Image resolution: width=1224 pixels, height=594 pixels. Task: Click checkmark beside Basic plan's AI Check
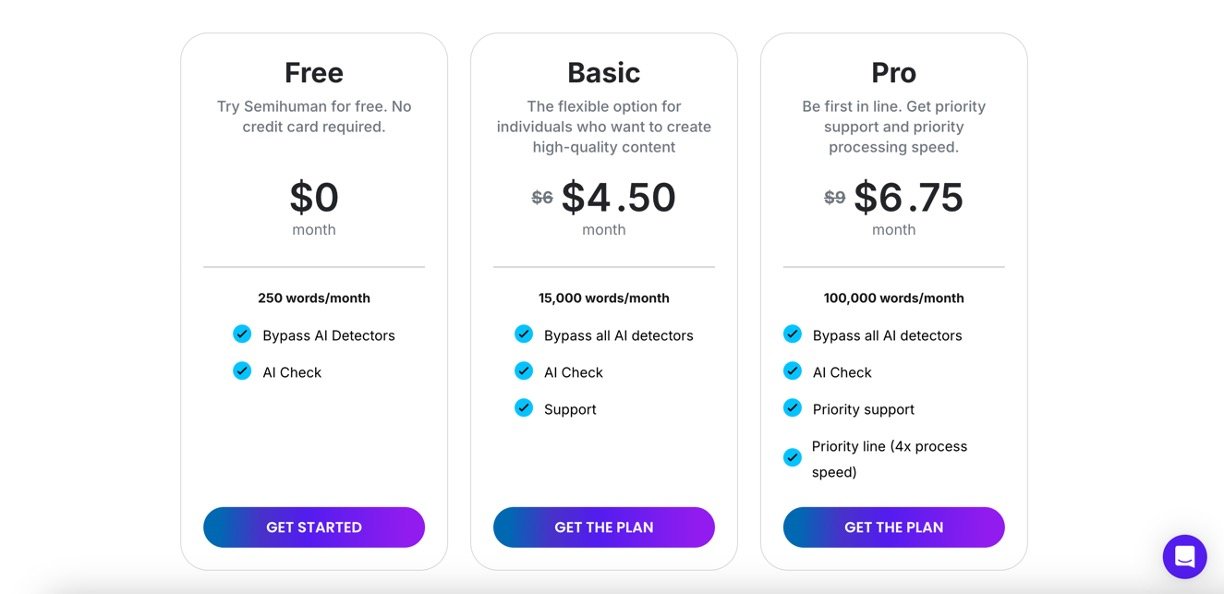pyautogui.click(x=524, y=371)
